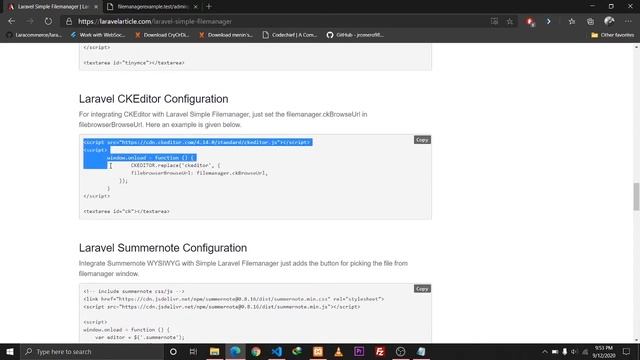Open the clock and date flyout

click(x=604, y=351)
